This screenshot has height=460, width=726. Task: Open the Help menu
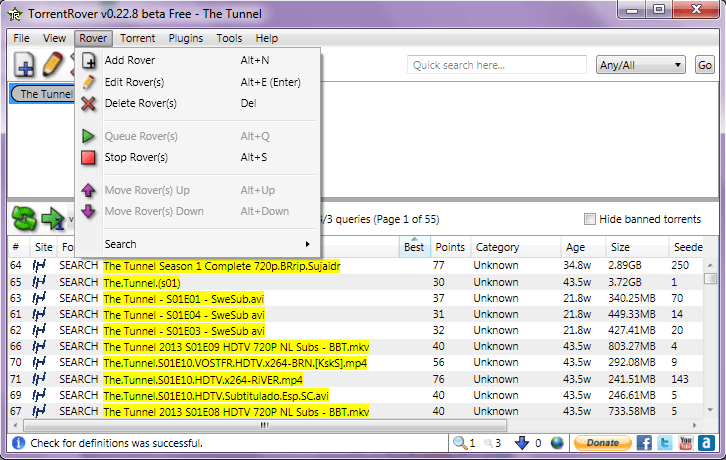[267, 38]
